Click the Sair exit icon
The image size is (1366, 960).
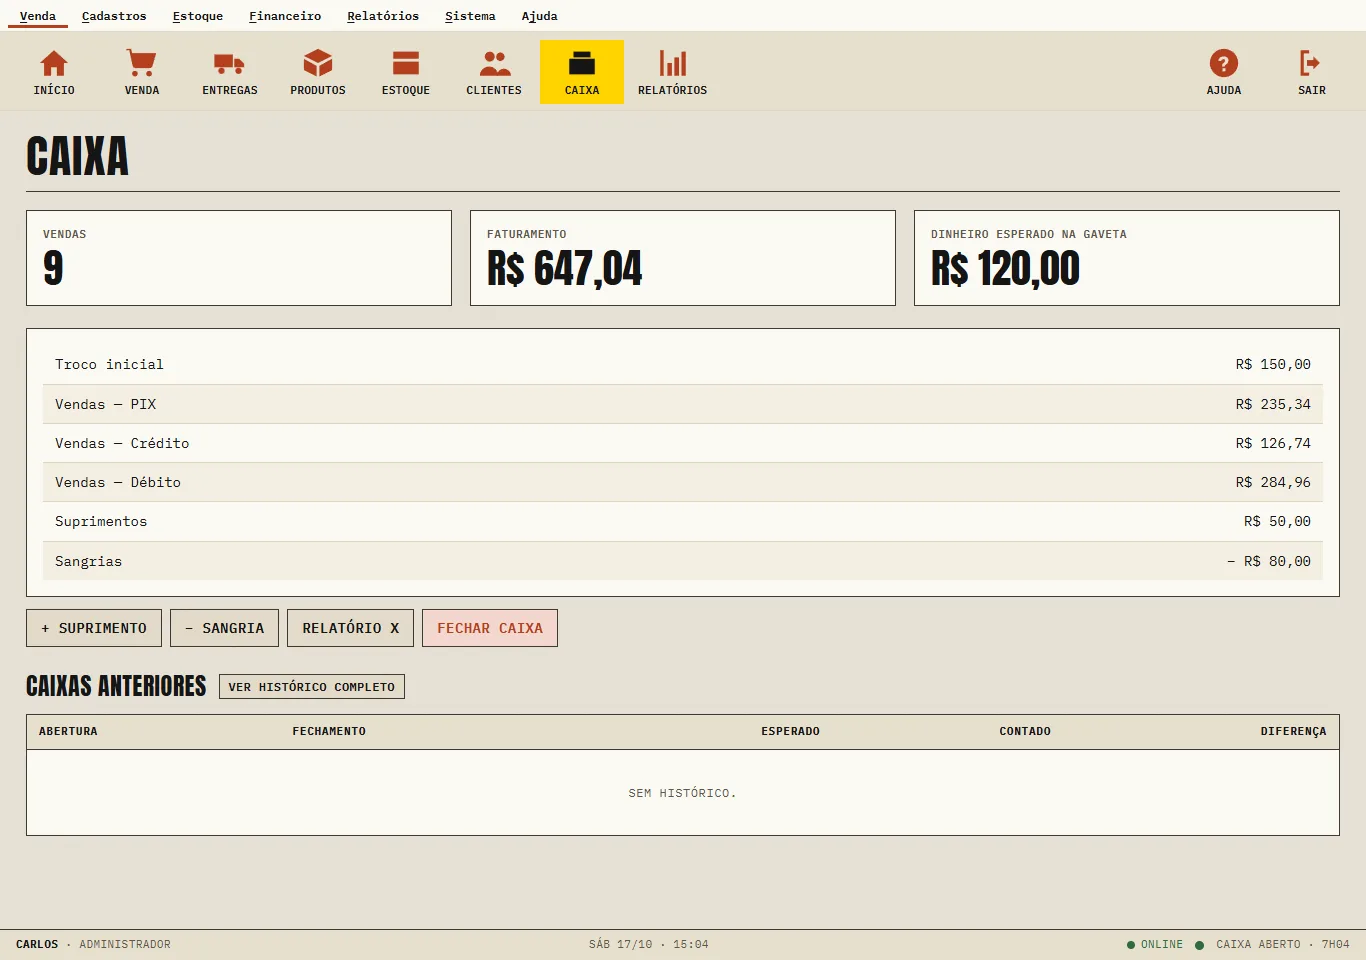pos(1312,72)
